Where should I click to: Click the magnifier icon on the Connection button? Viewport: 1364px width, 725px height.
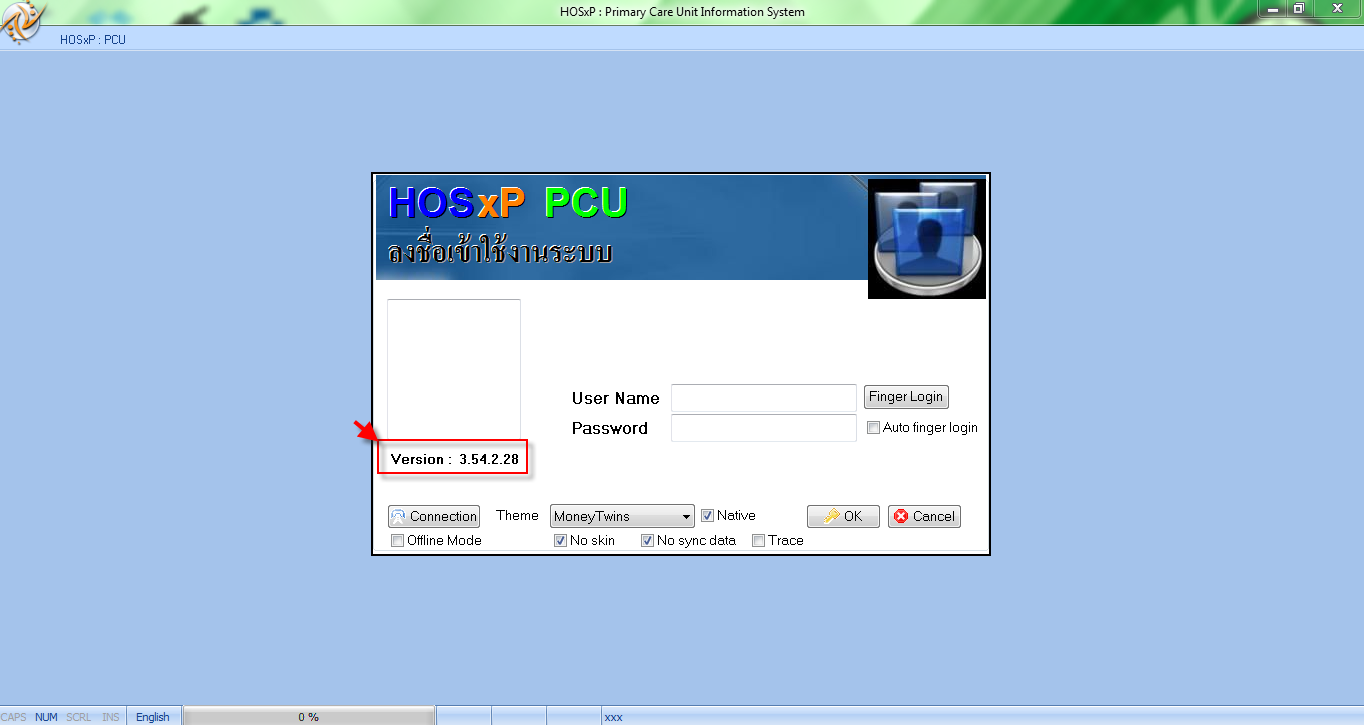[x=398, y=516]
